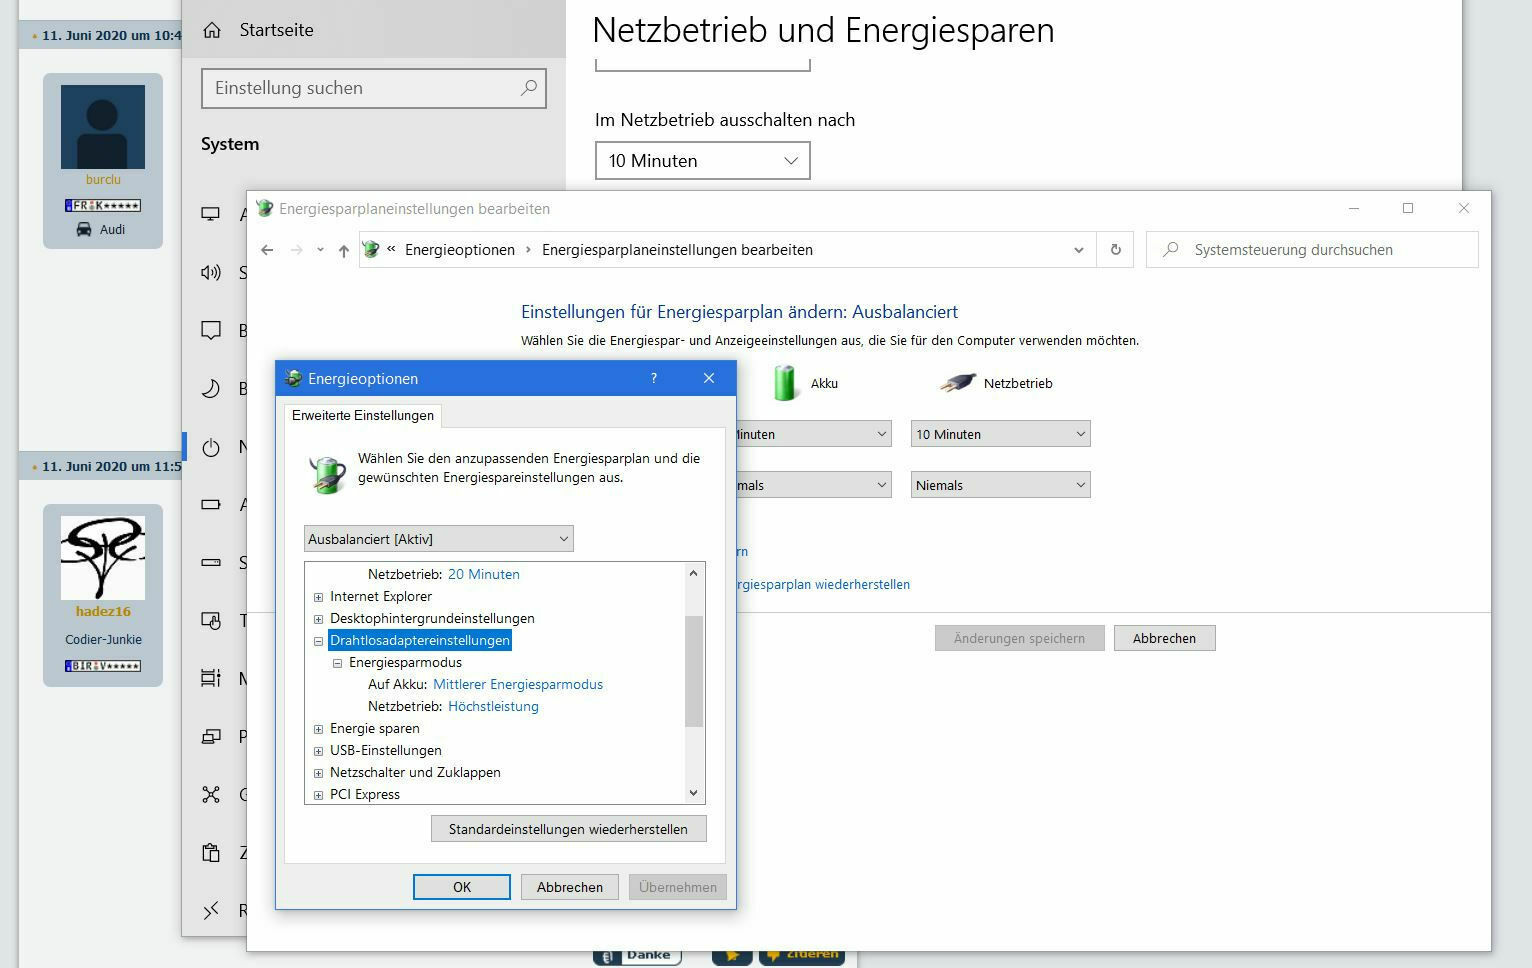Image resolution: width=1532 pixels, height=968 pixels.
Task: Click Energieoptionen in the breadcrumb path
Action: [x=459, y=249]
